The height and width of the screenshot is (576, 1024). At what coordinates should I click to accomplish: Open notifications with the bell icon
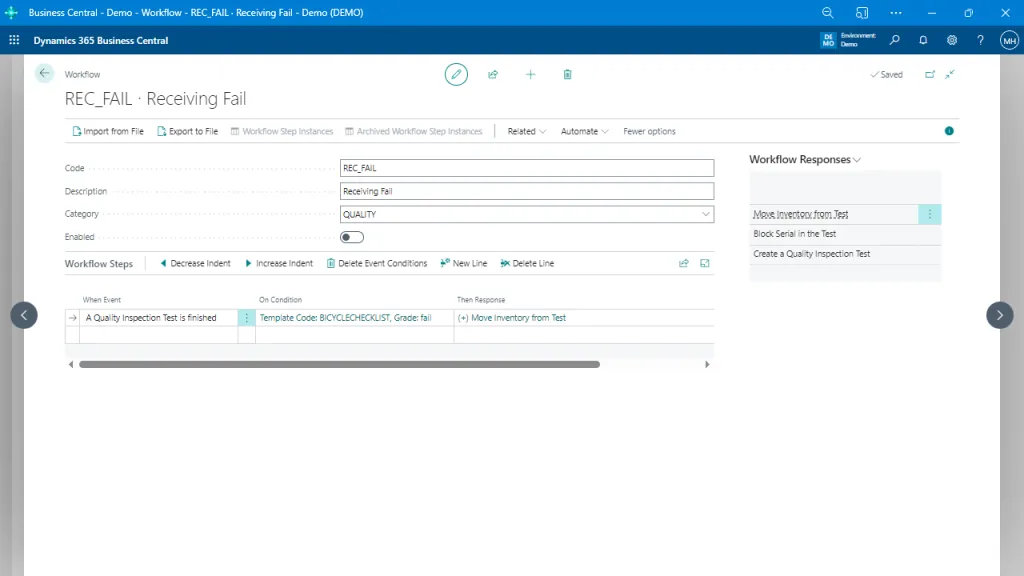click(x=922, y=40)
